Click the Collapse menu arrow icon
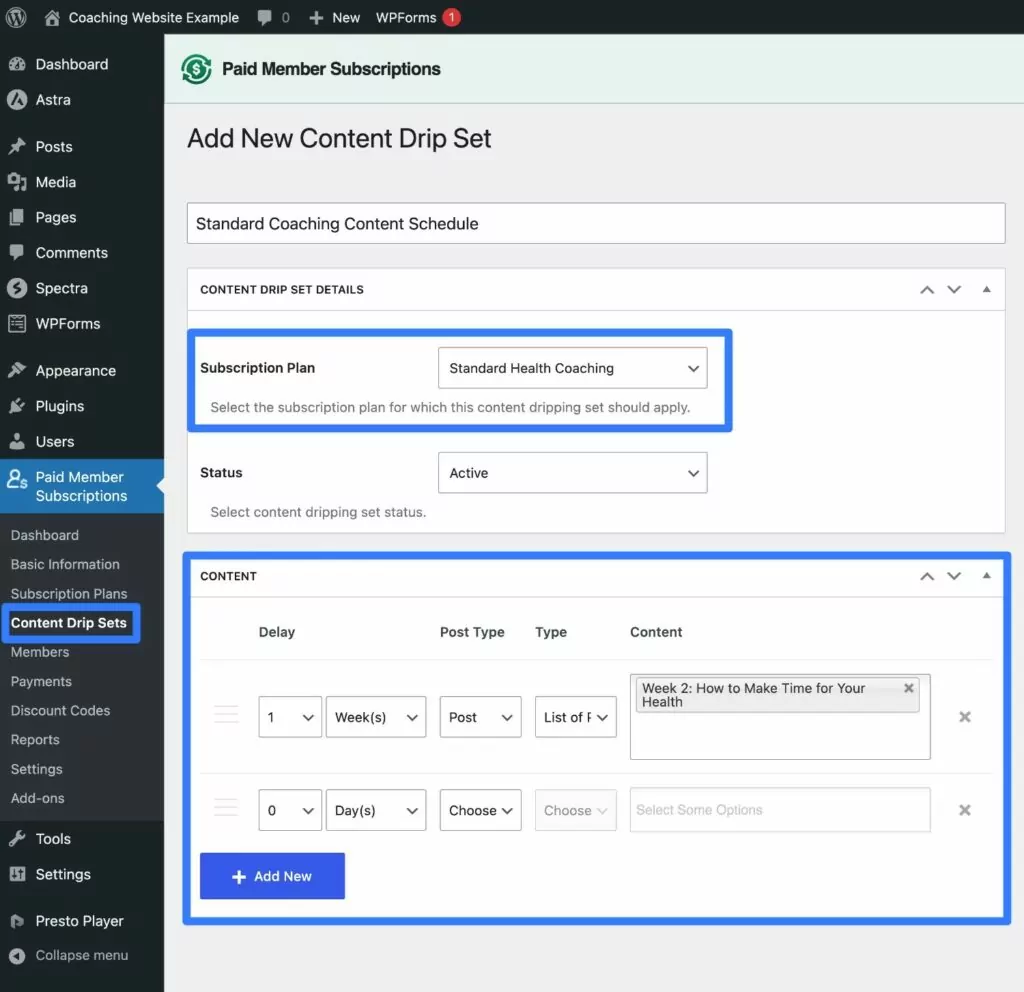The height and width of the screenshot is (992, 1024). pyautogui.click(x=18, y=955)
